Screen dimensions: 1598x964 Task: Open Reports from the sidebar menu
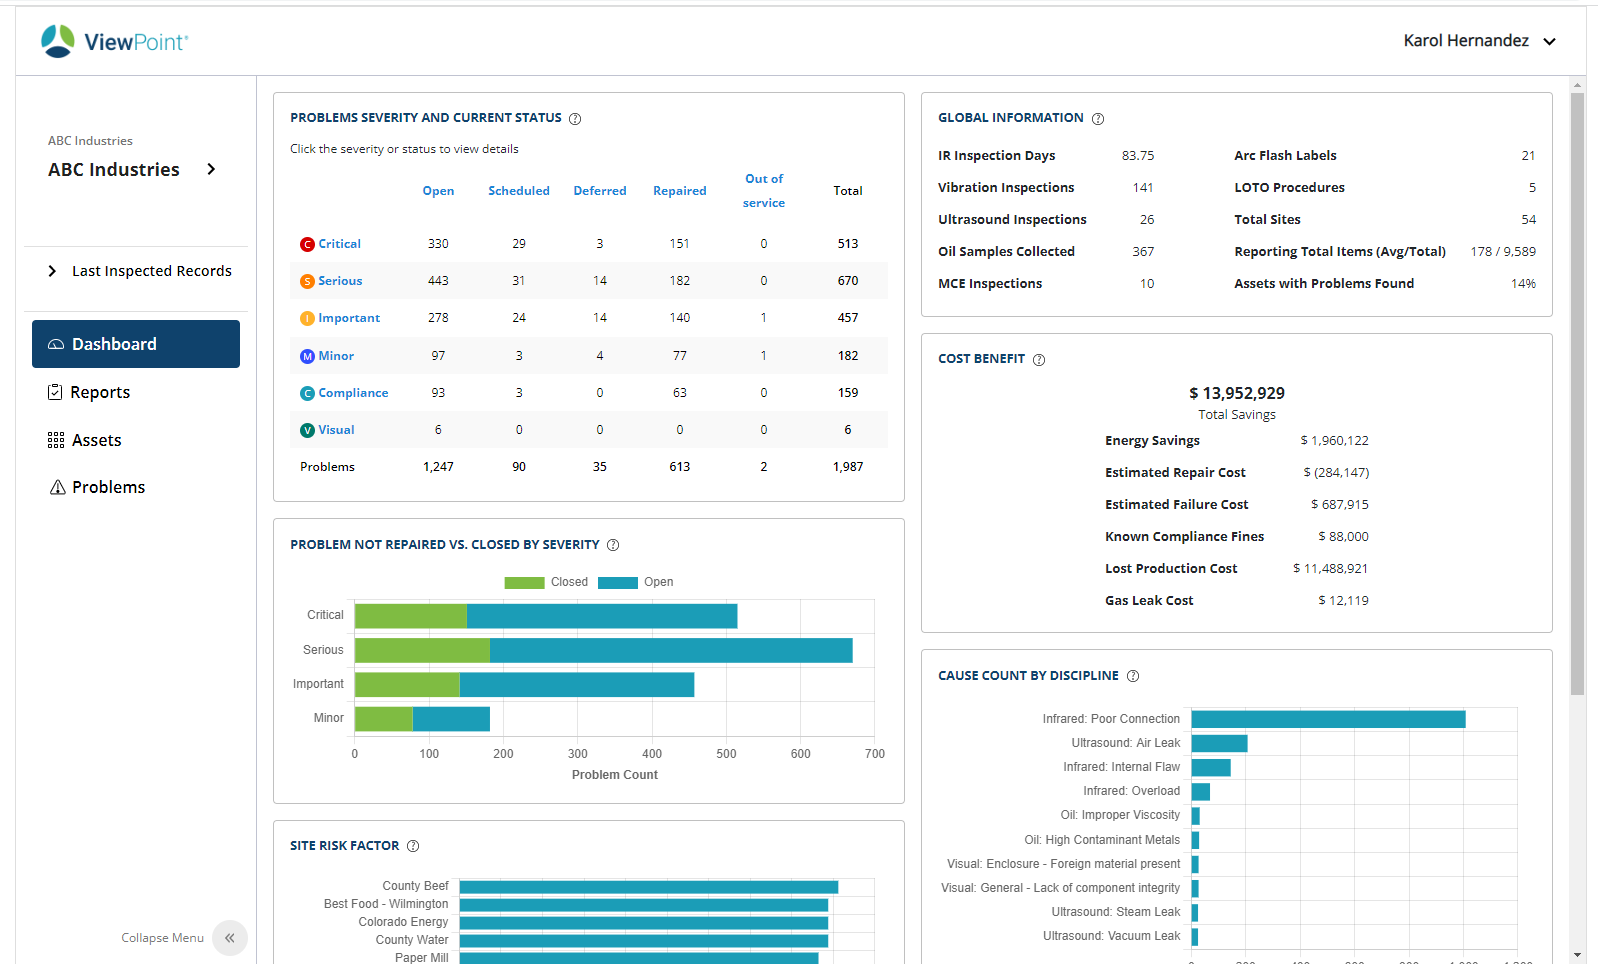(100, 392)
